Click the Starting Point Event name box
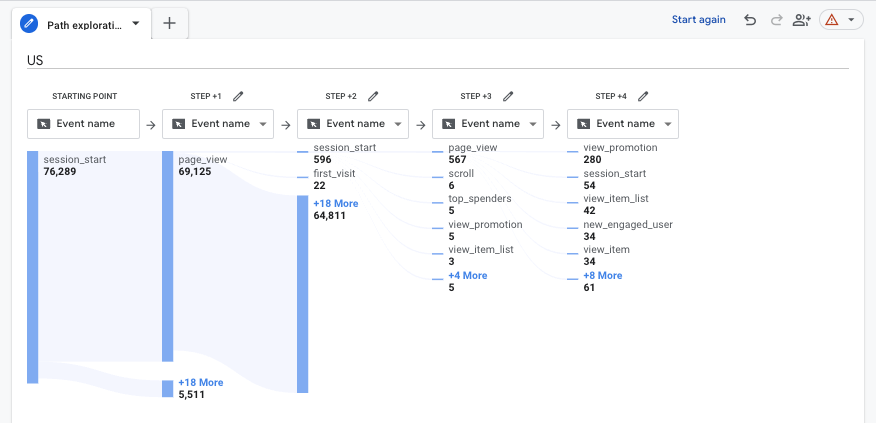Image resolution: width=876 pixels, height=423 pixels. coord(83,124)
